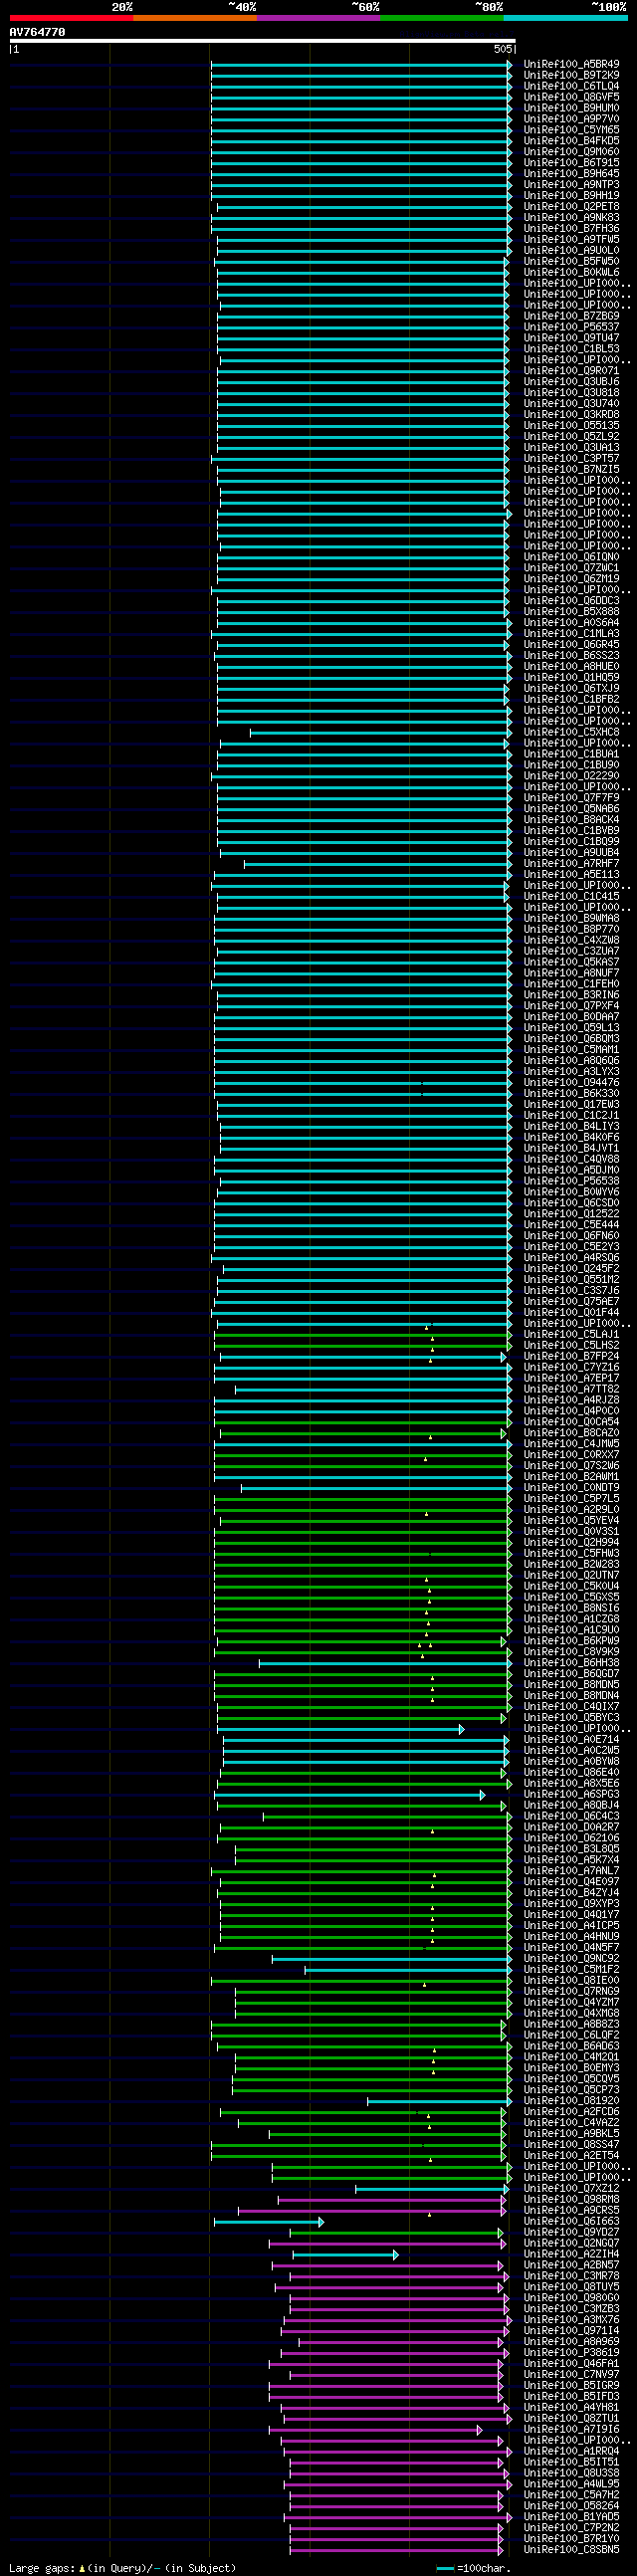Screen dimensions: 637x2576
Task: Click the purple ~60% identity legend bar
Action: [318, 18]
